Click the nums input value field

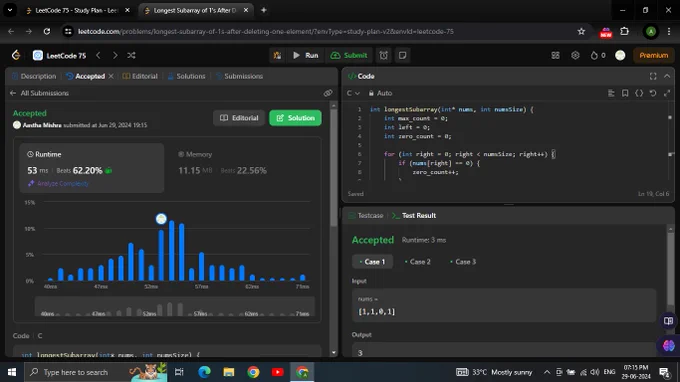pyautogui.click(x=503, y=306)
